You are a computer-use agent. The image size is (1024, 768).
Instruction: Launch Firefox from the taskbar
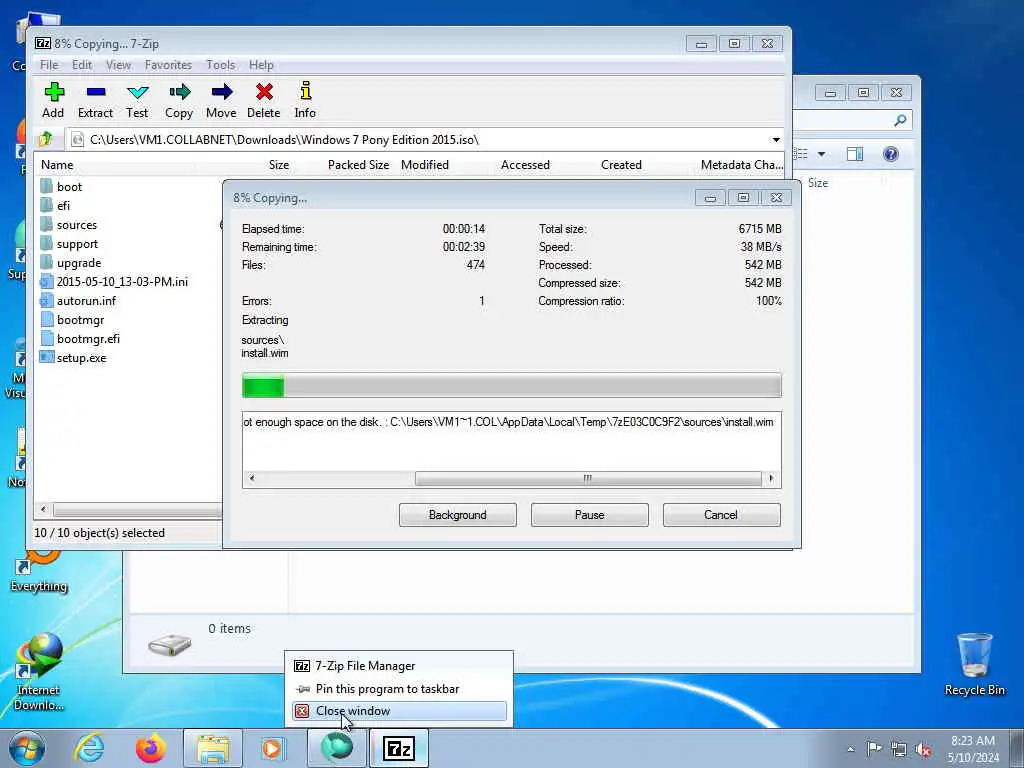pyautogui.click(x=150, y=748)
